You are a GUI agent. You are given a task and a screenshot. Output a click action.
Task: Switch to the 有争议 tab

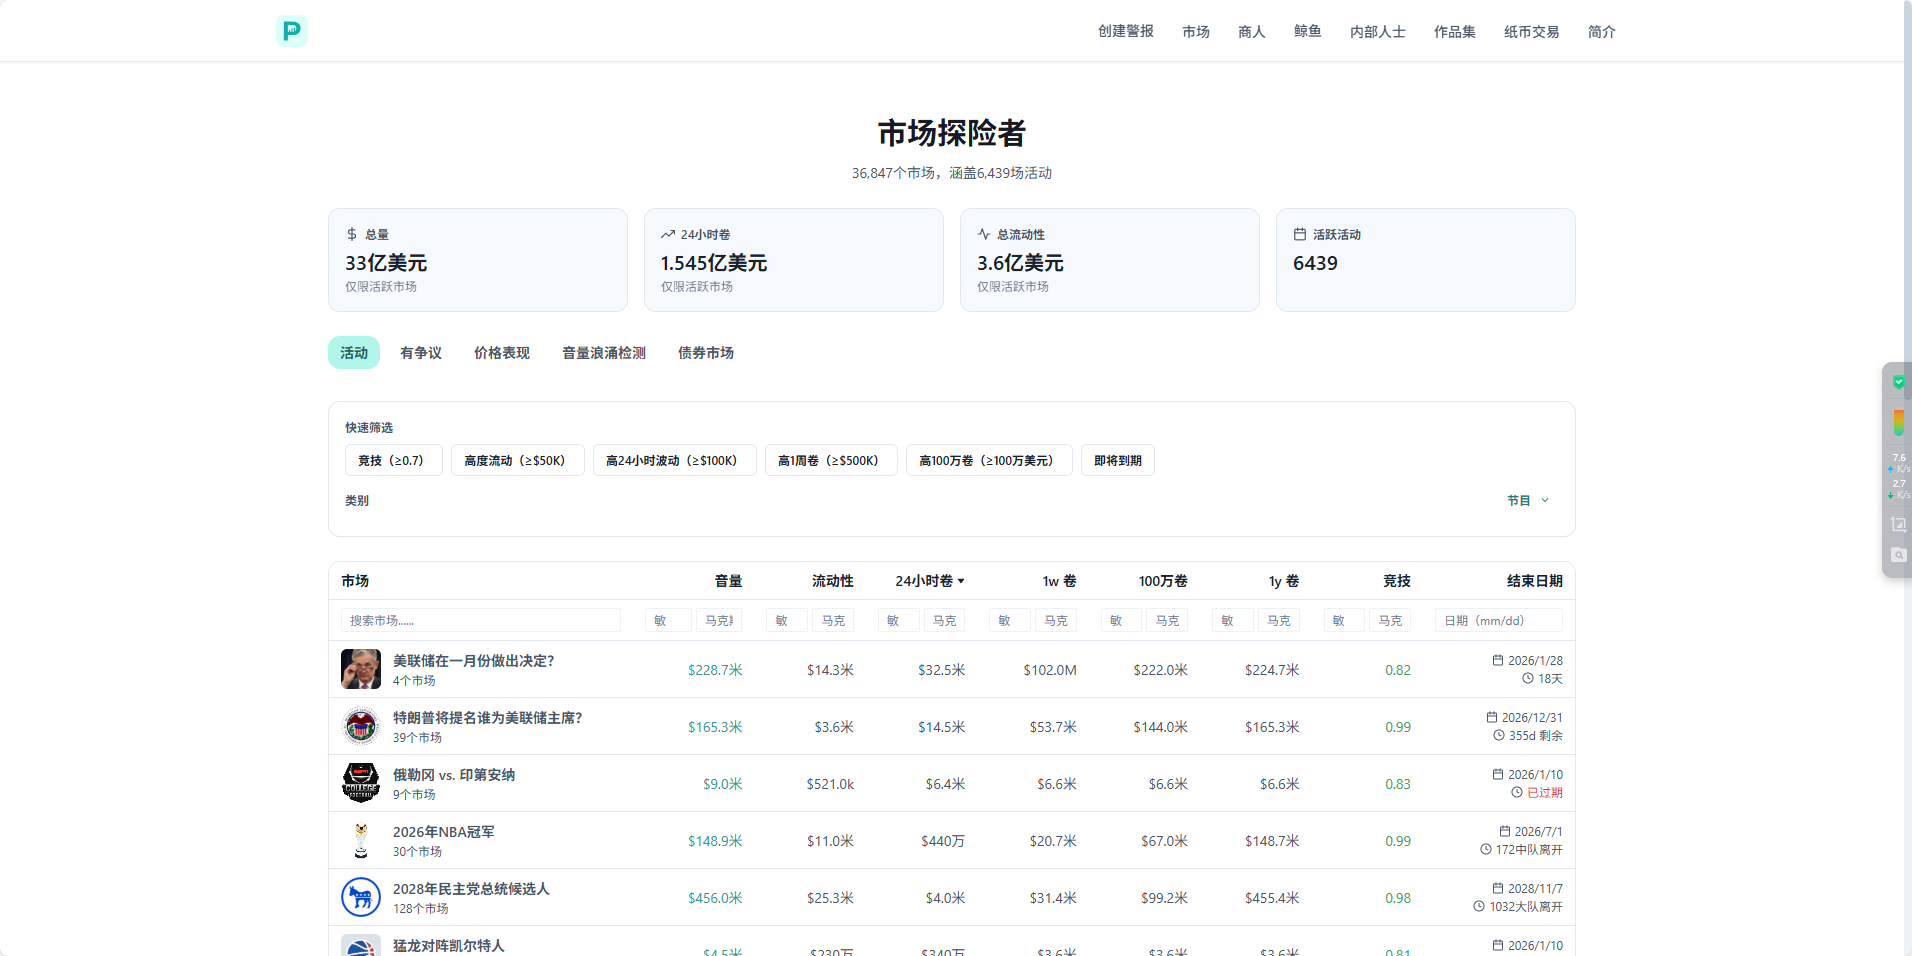point(421,353)
